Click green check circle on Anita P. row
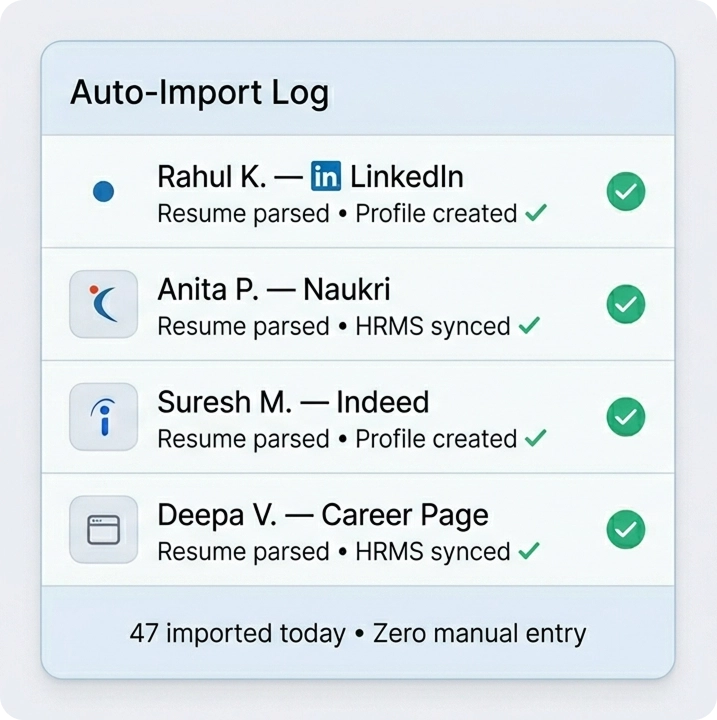This screenshot has height=720, width=717. tap(626, 303)
